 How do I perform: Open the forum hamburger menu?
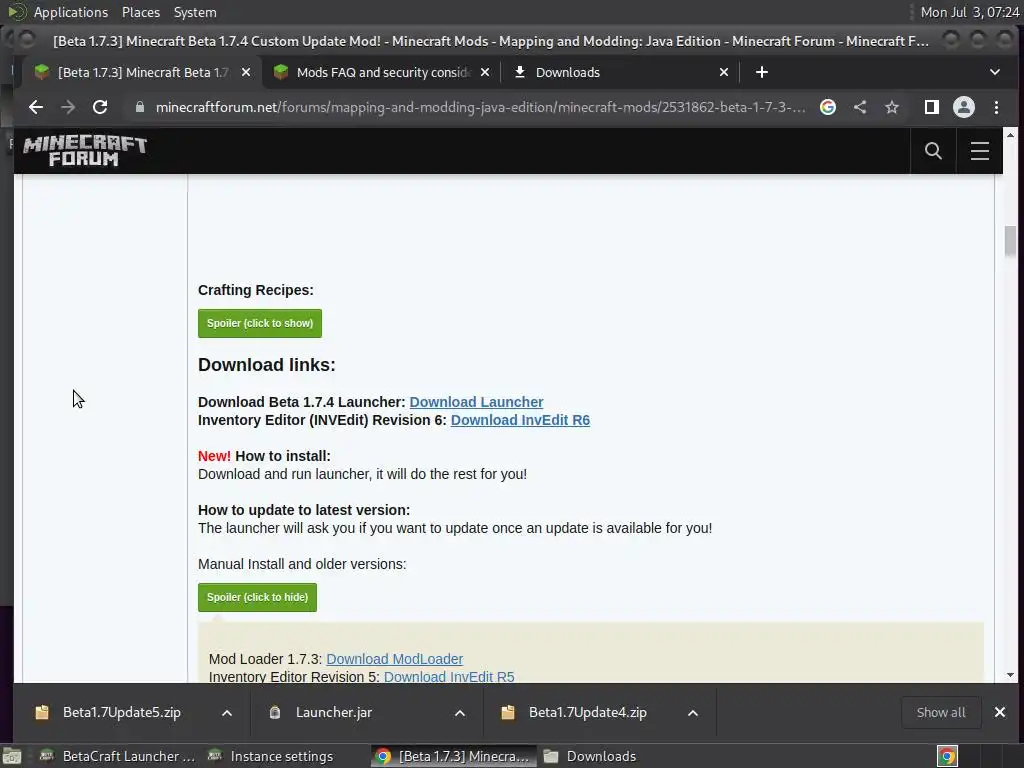(x=980, y=151)
